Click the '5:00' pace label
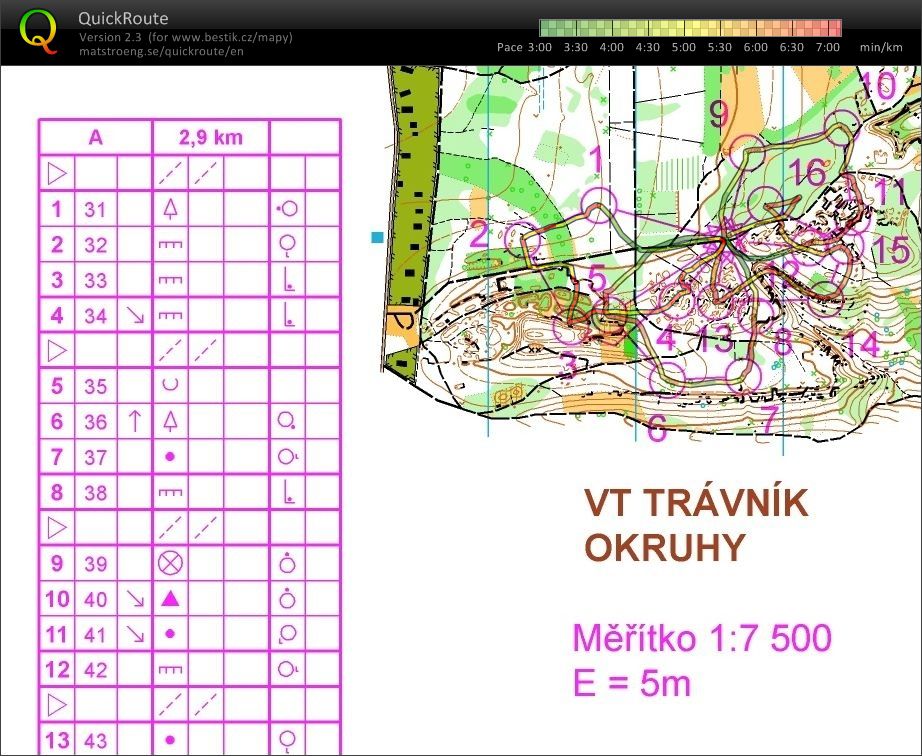 683,48
